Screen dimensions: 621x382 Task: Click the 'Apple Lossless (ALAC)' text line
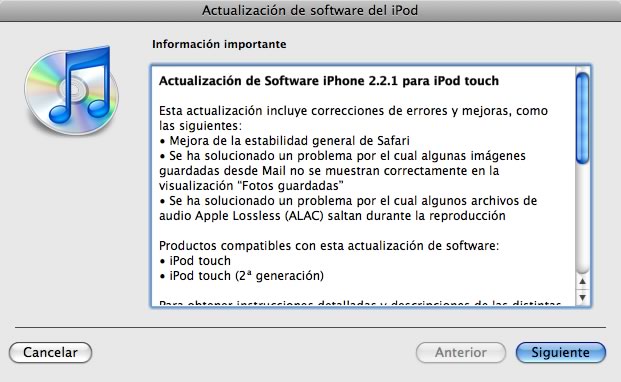click(x=332, y=216)
